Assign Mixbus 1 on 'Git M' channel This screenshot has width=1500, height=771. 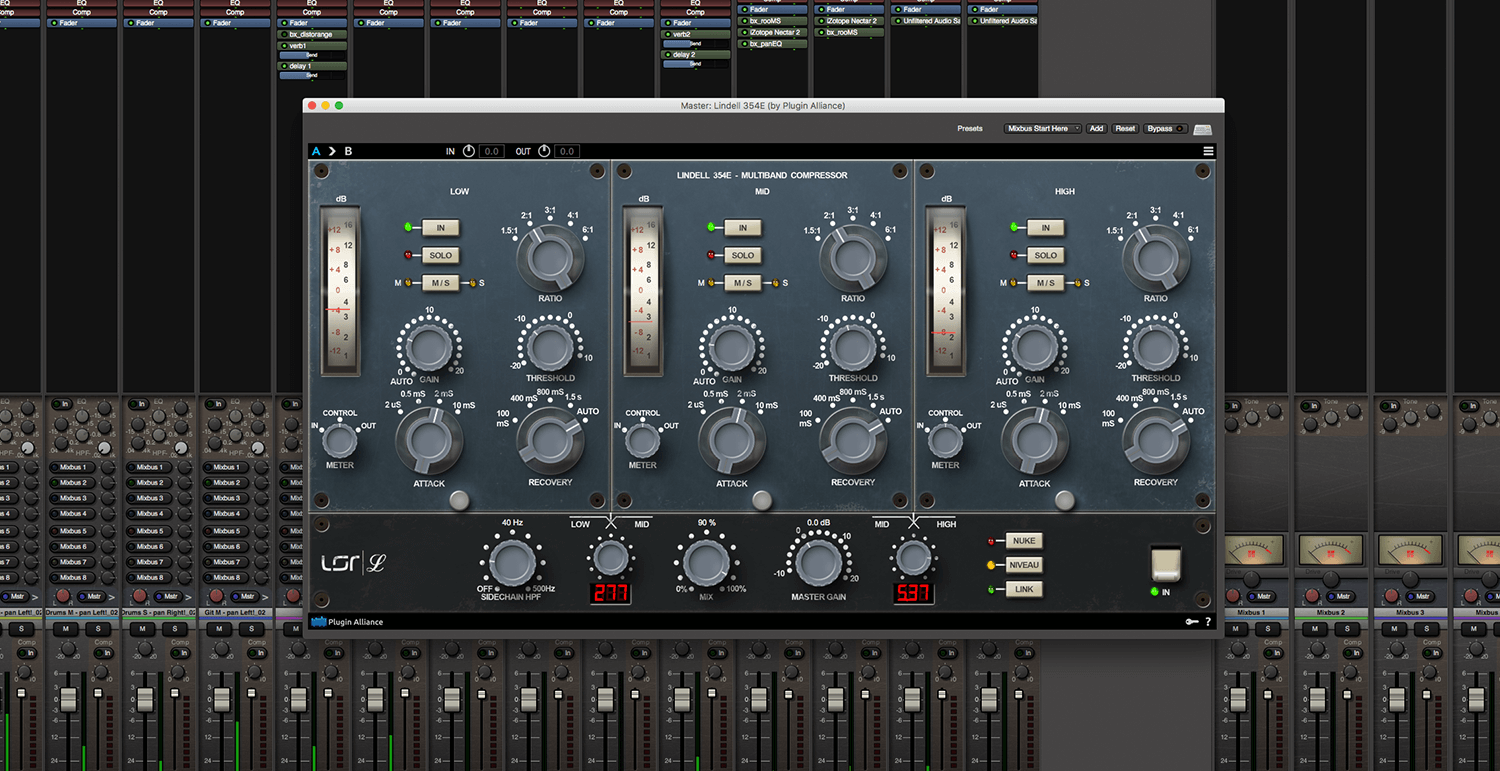tap(225, 467)
